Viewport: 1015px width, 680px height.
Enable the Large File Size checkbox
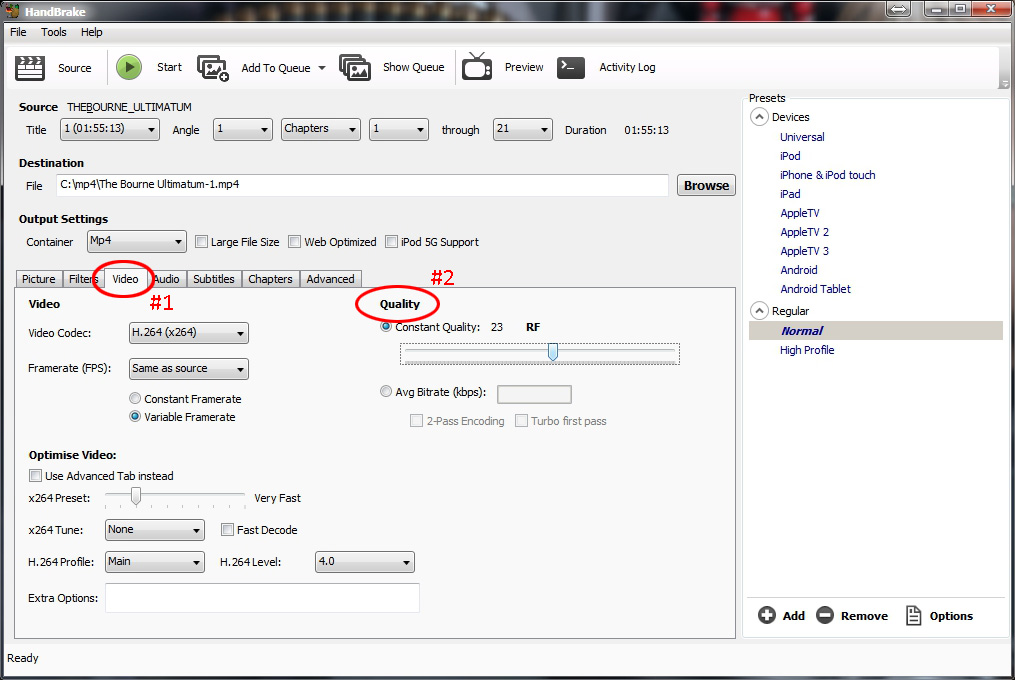[201, 242]
